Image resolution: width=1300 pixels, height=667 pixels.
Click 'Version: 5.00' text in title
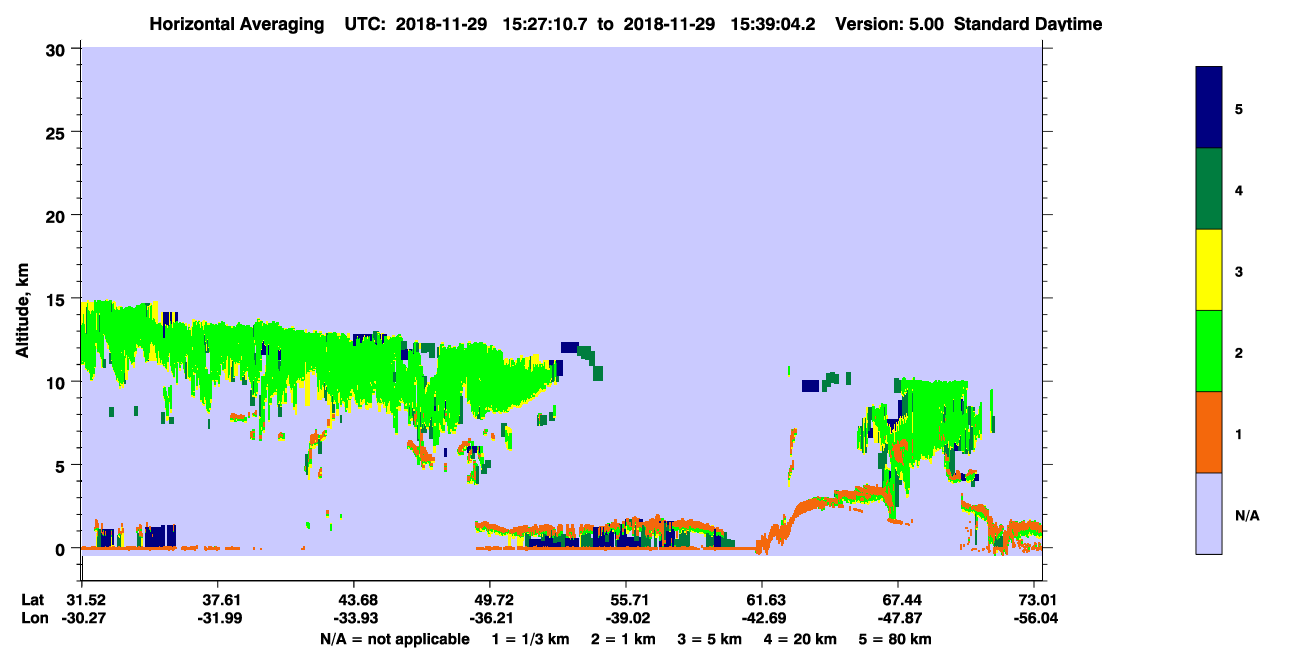pyautogui.click(x=889, y=24)
